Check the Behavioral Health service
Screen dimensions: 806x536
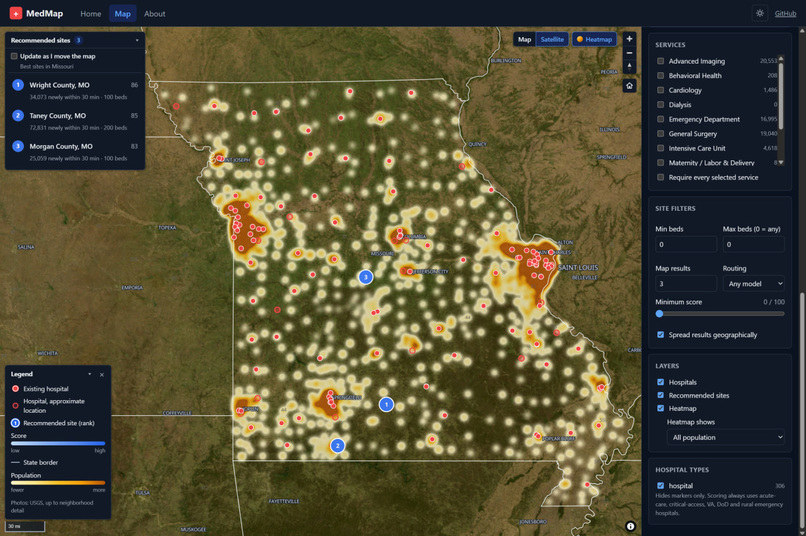click(661, 76)
